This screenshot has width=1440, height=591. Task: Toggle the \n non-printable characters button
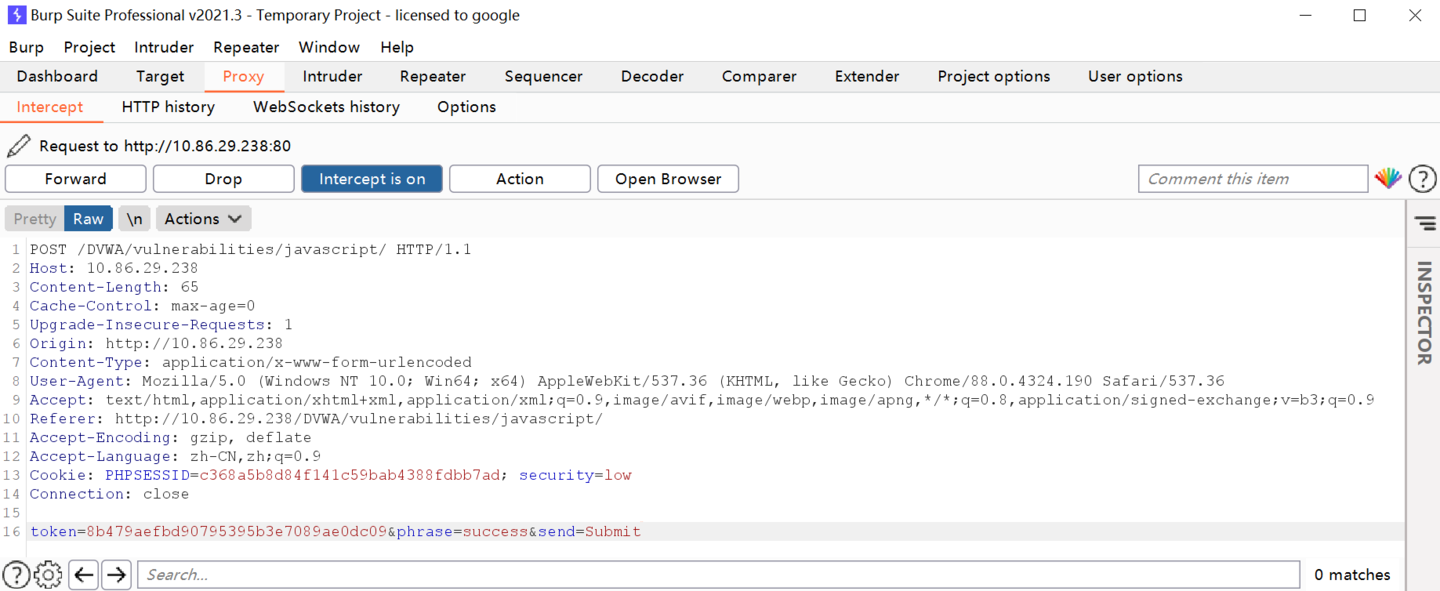point(134,219)
